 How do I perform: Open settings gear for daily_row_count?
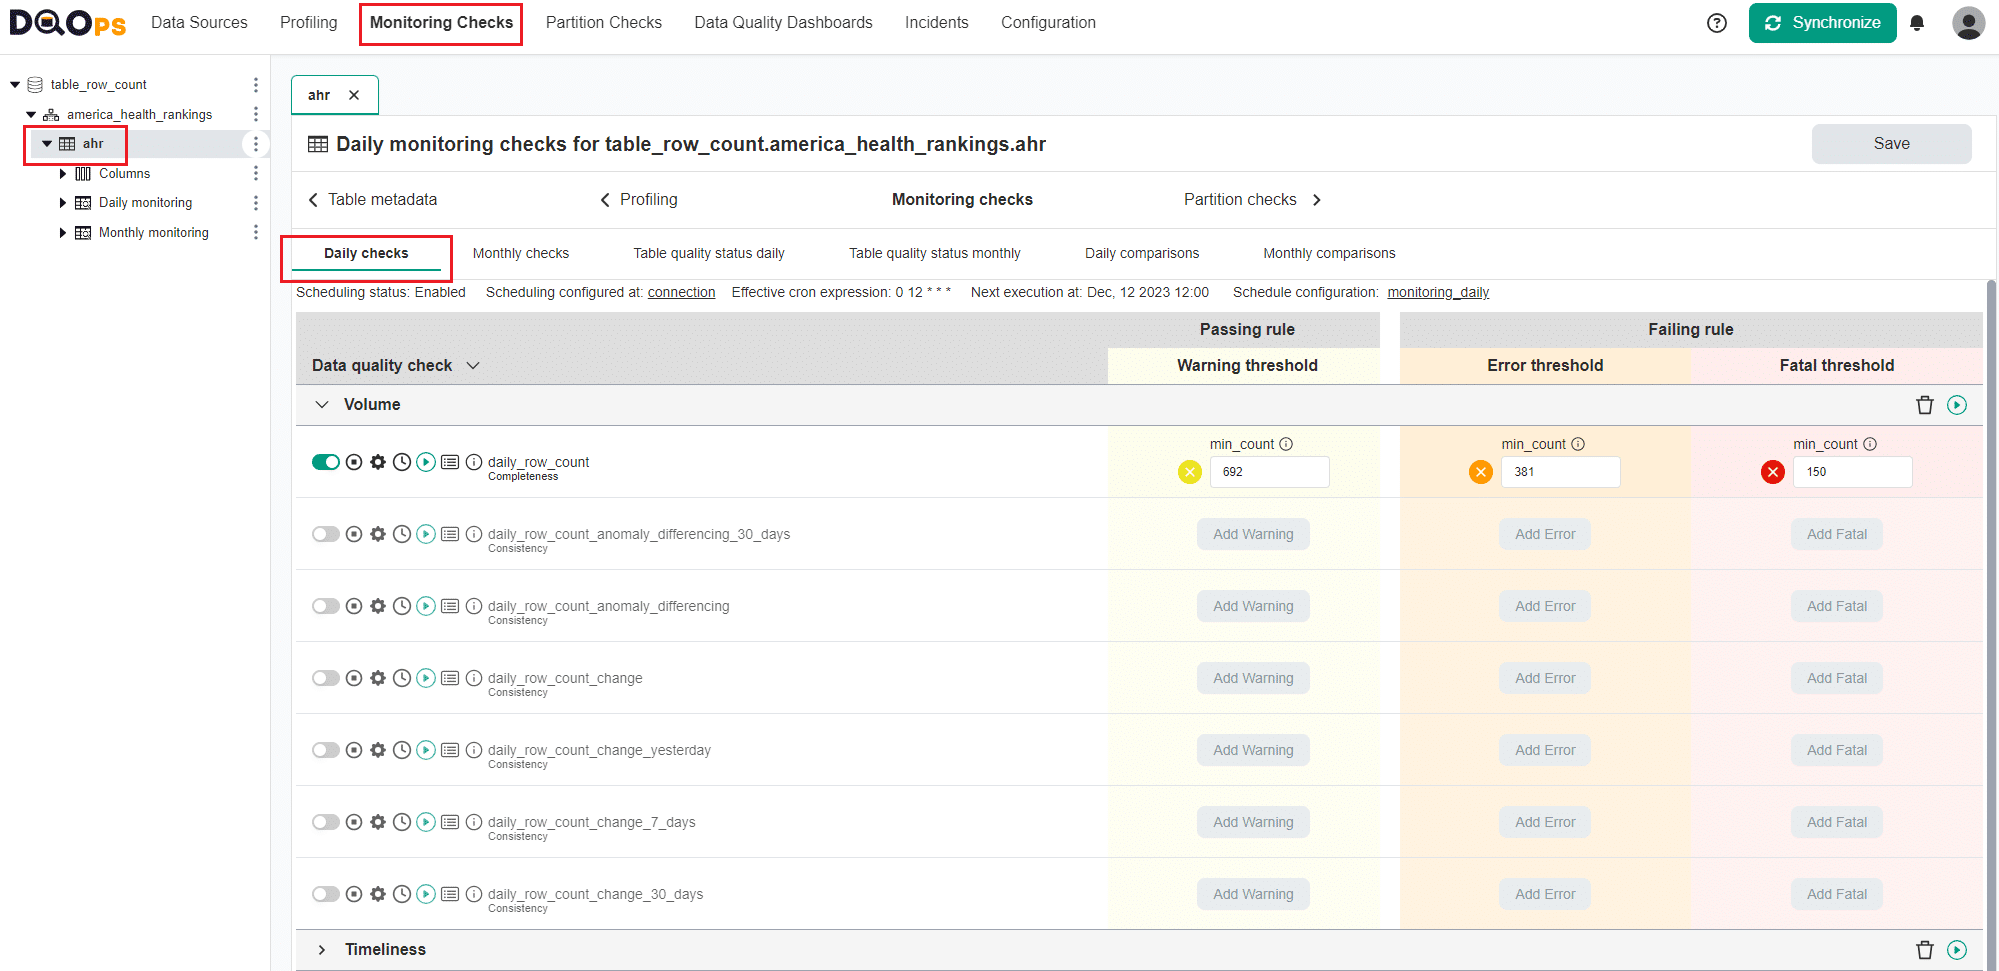pos(378,462)
